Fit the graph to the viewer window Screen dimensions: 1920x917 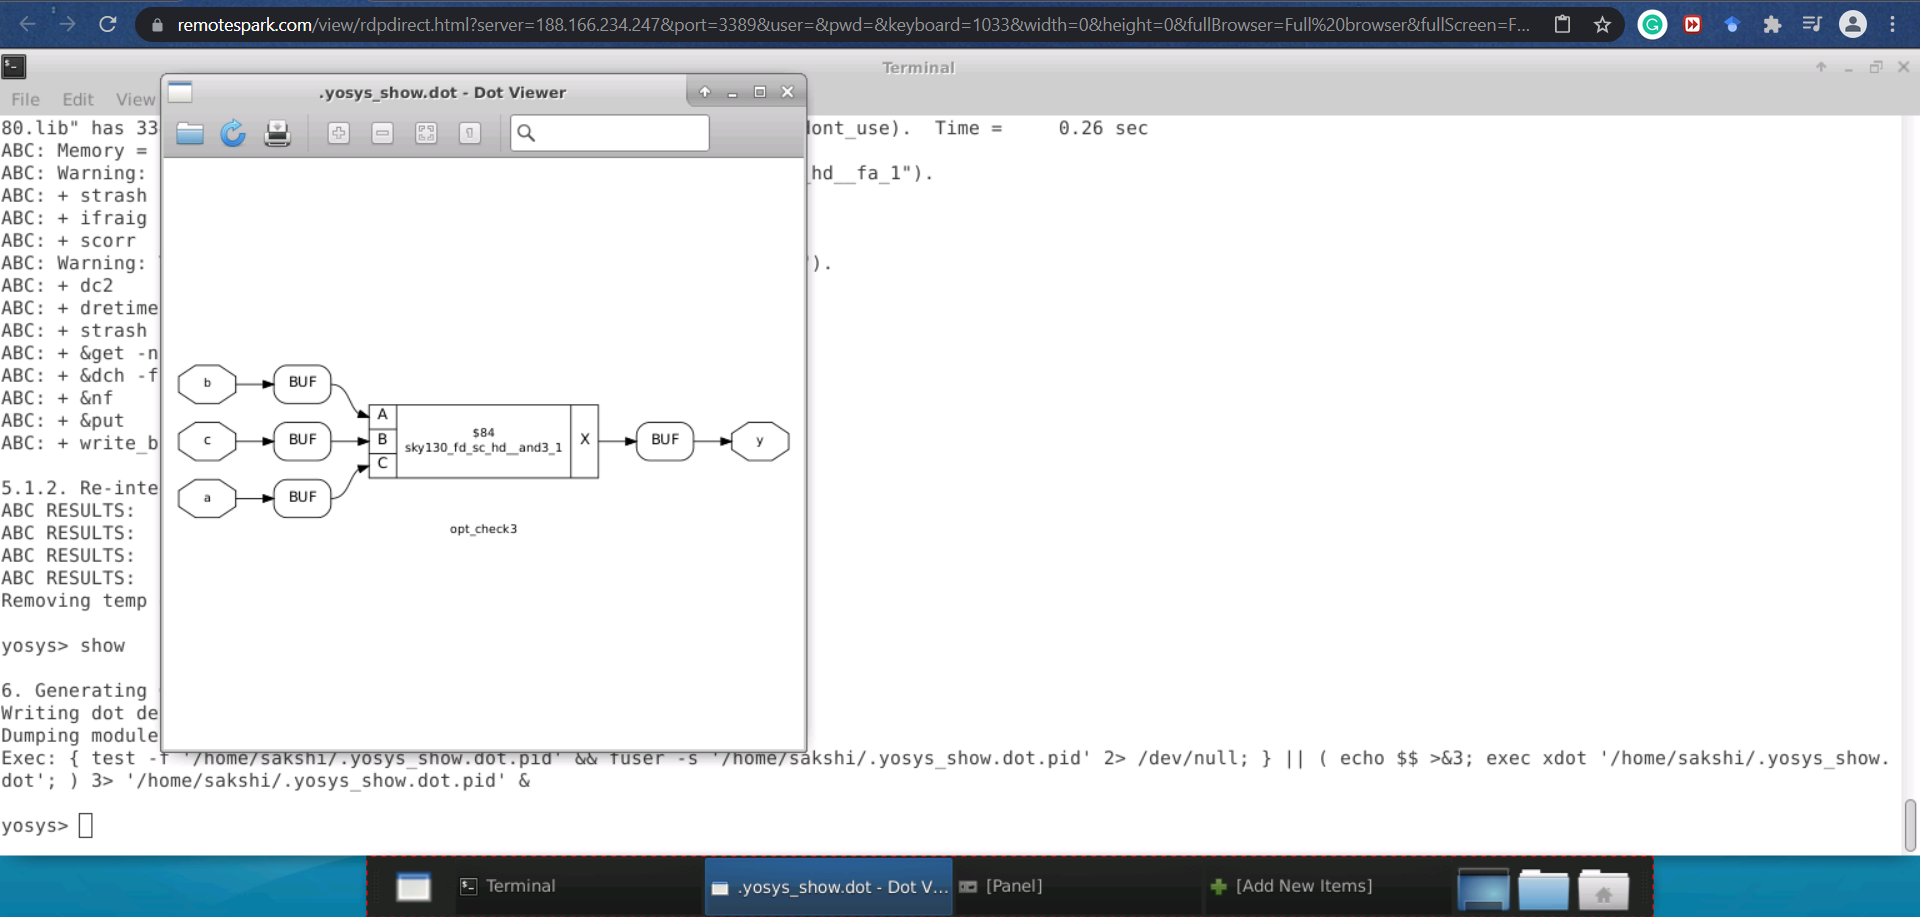click(x=426, y=133)
